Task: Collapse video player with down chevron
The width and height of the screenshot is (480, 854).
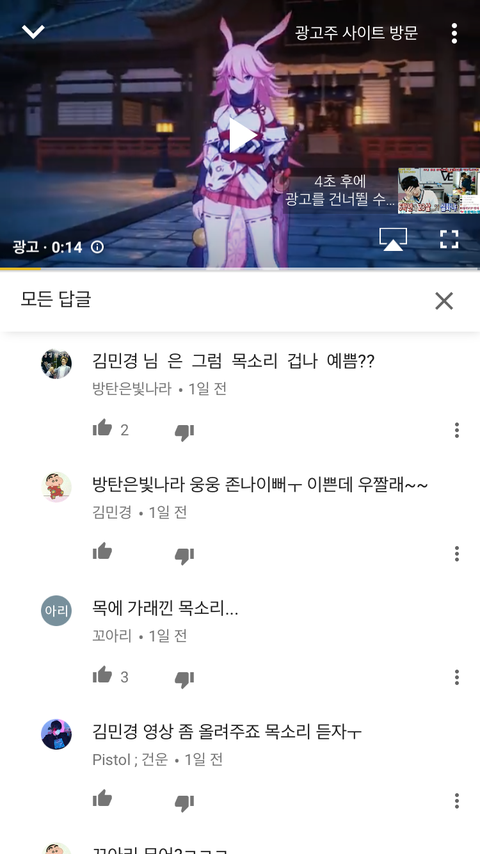Action: click(x=33, y=32)
